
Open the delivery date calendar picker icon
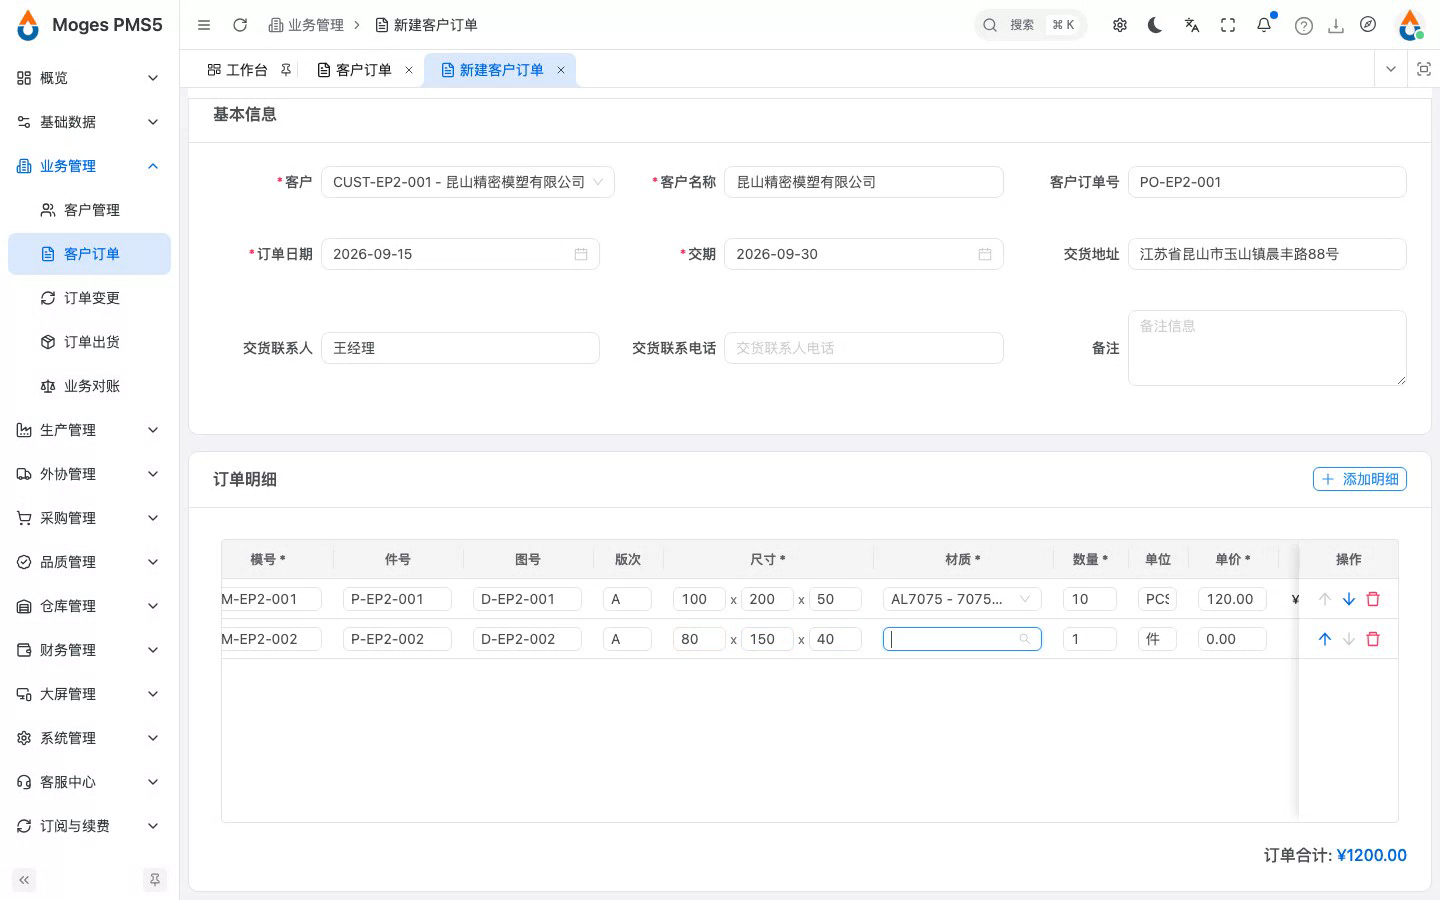point(985,254)
